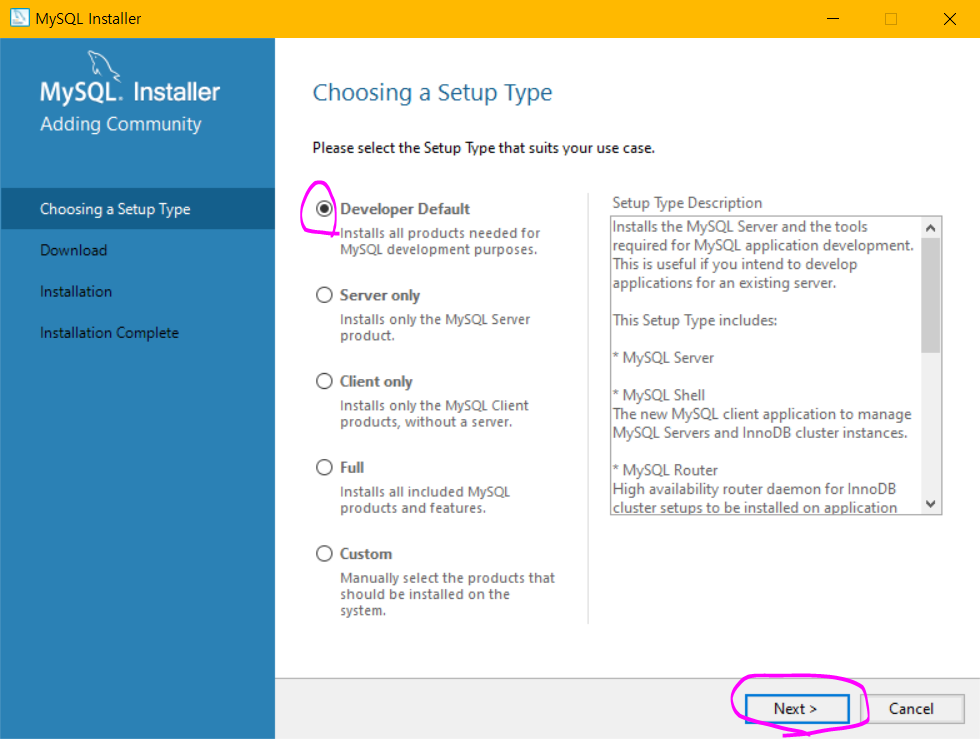The width and height of the screenshot is (980, 739).
Task: Click 'Please select the Setup Type' instruction text
Action: (484, 148)
